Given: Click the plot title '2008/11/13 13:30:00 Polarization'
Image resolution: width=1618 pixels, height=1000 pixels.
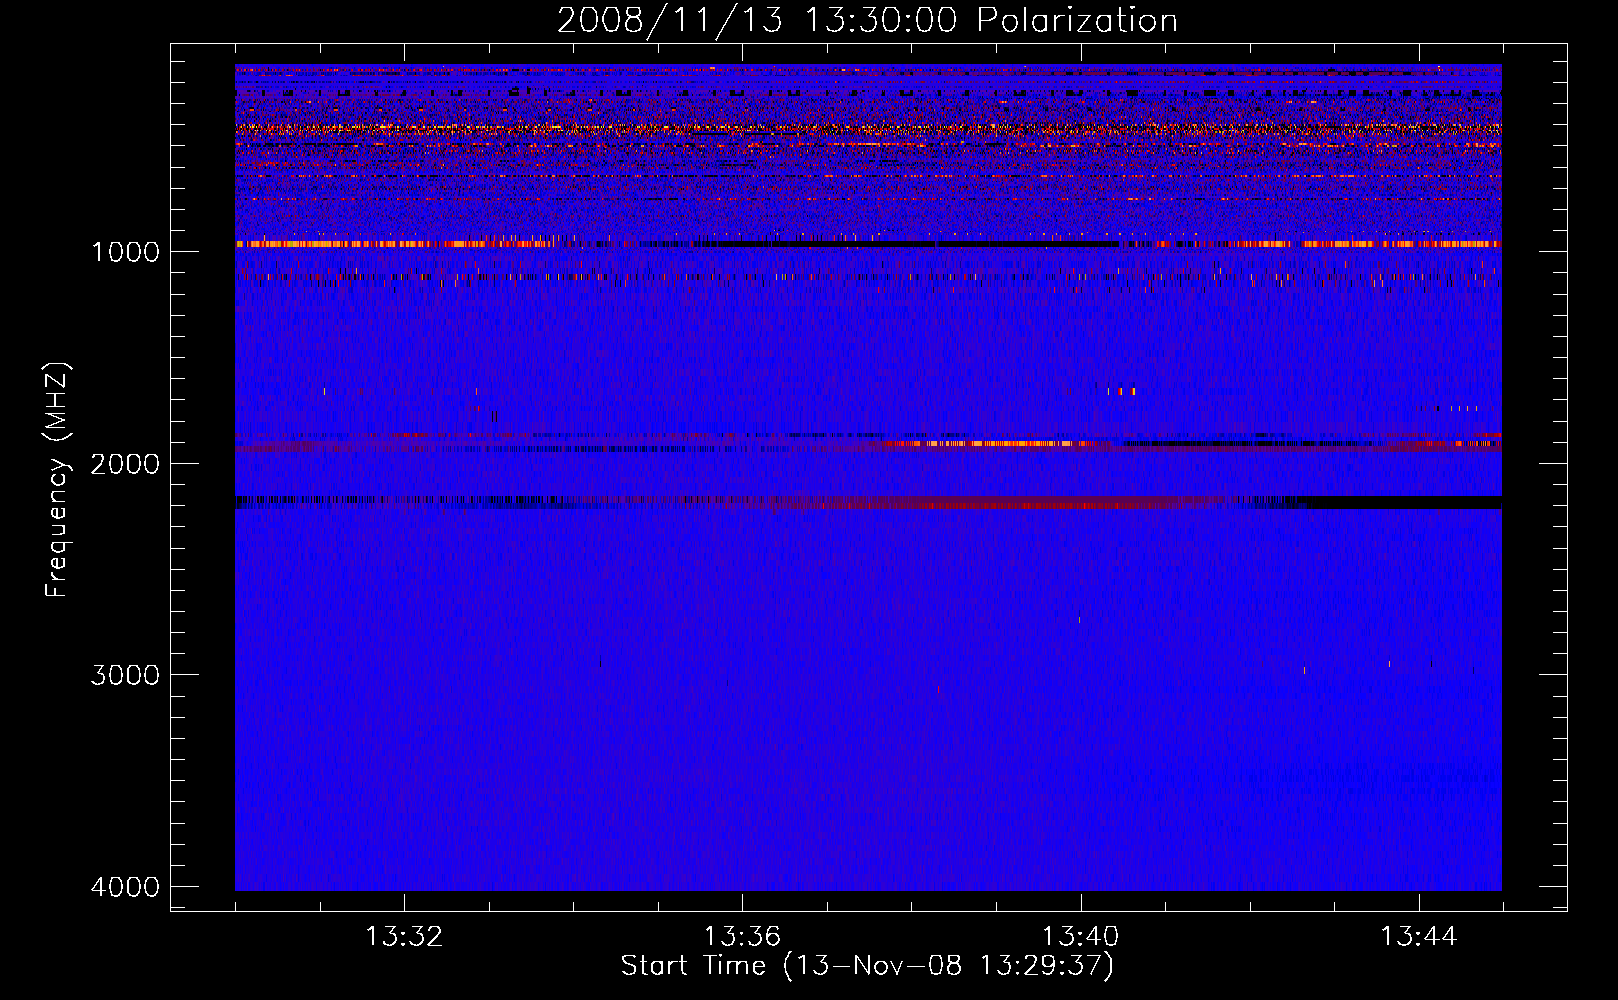Looking at the screenshot, I should point(867,21).
